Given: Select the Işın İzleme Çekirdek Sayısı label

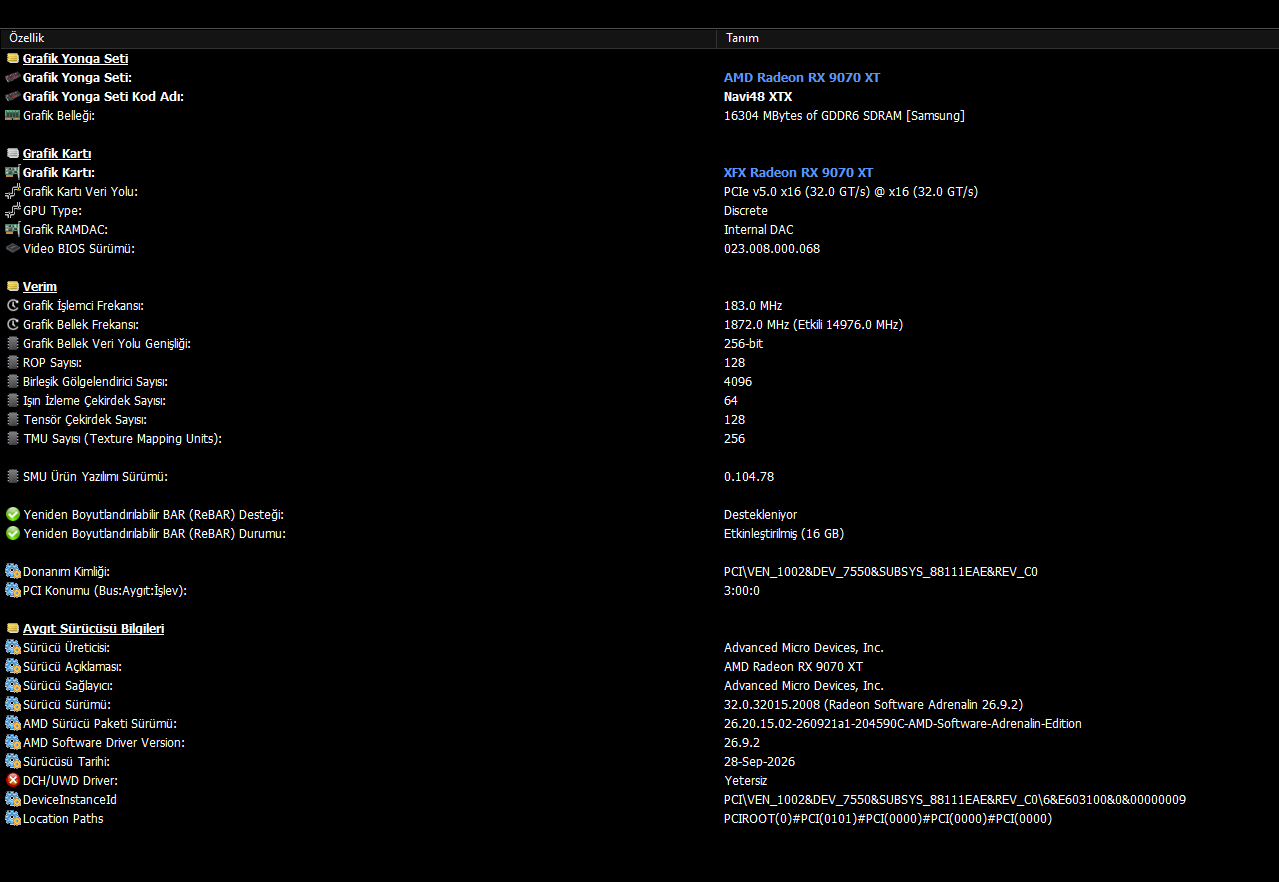Looking at the screenshot, I should (x=94, y=401).
